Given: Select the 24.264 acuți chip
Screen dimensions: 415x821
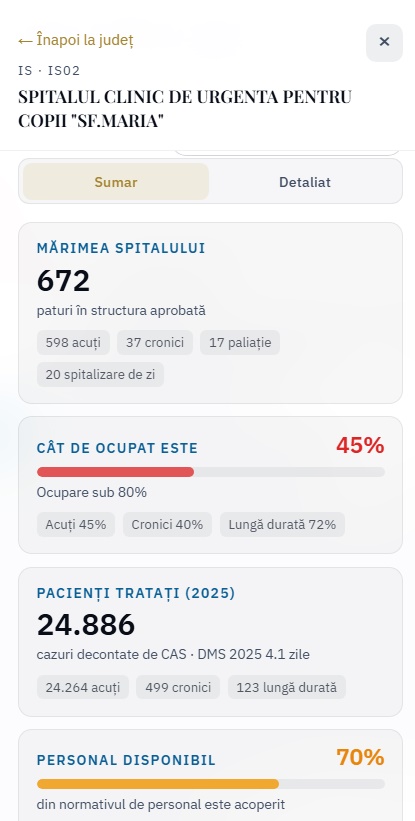Looking at the screenshot, I should (x=83, y=687).
